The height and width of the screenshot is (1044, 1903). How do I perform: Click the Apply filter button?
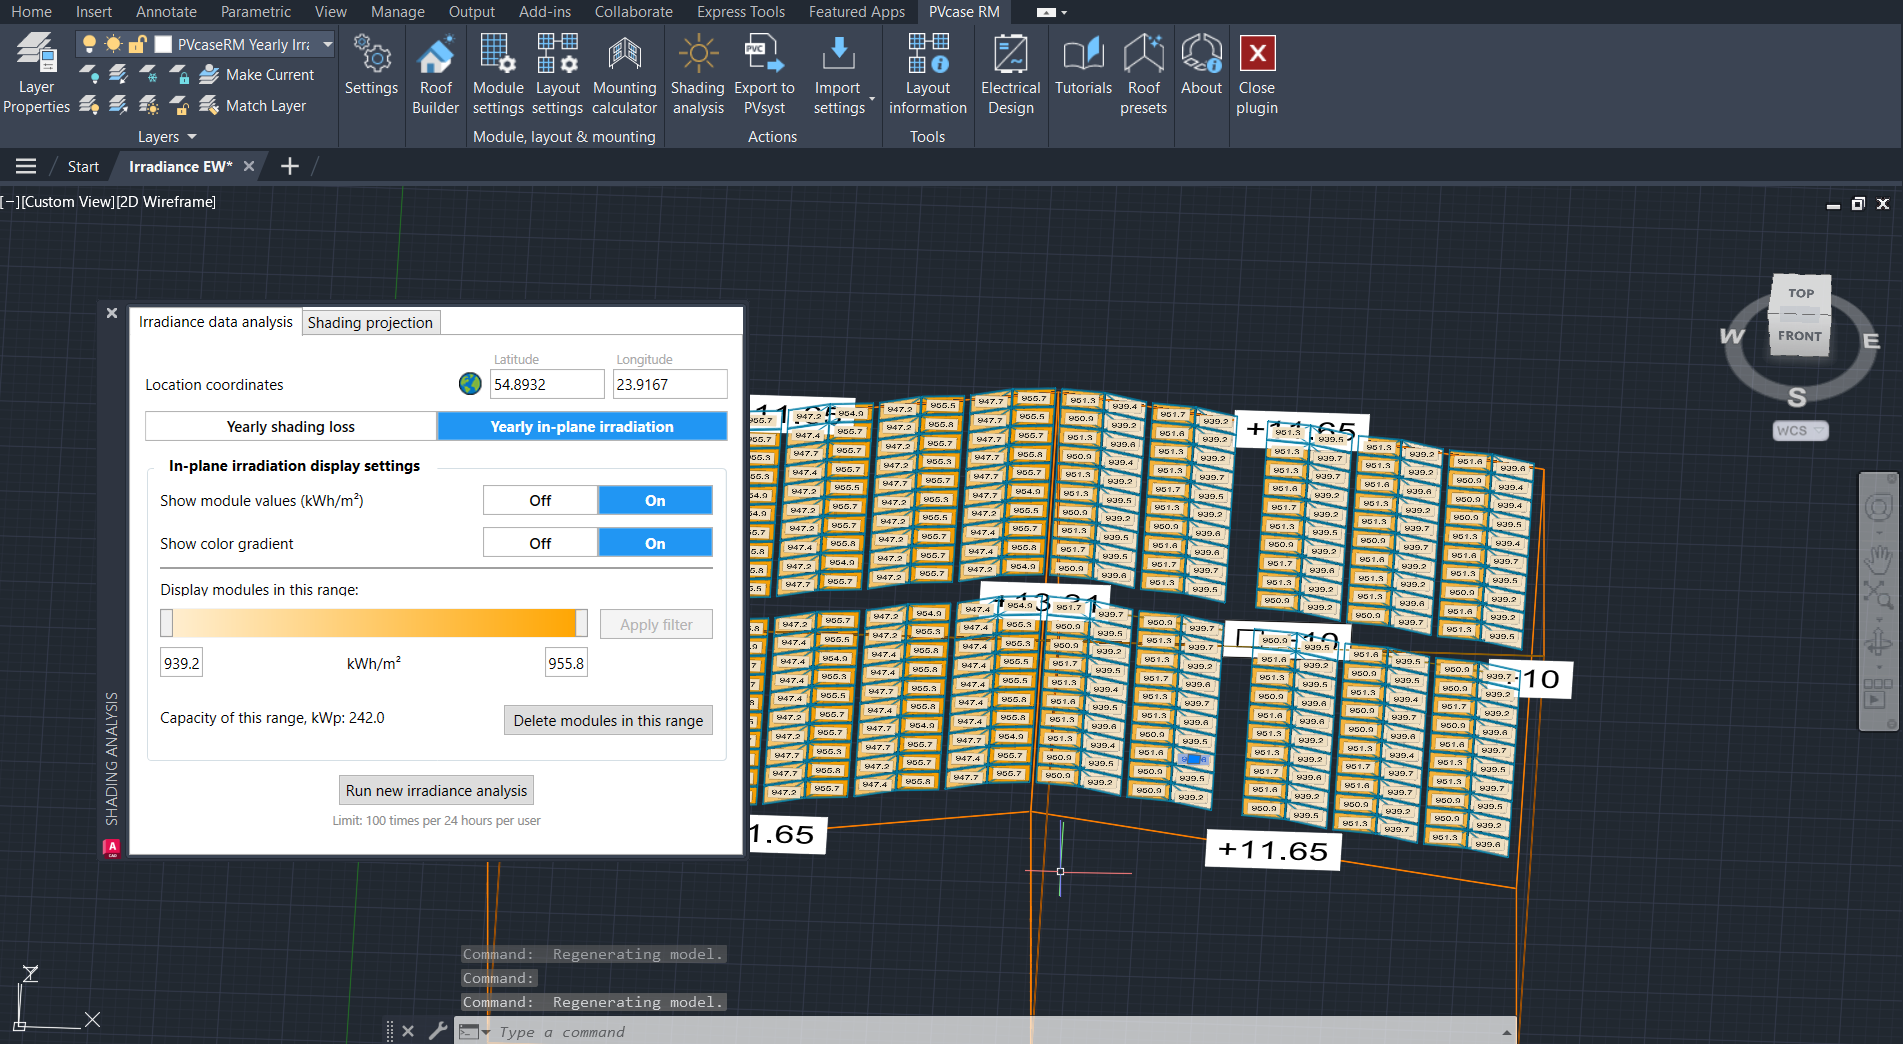(x=656, y=624)
